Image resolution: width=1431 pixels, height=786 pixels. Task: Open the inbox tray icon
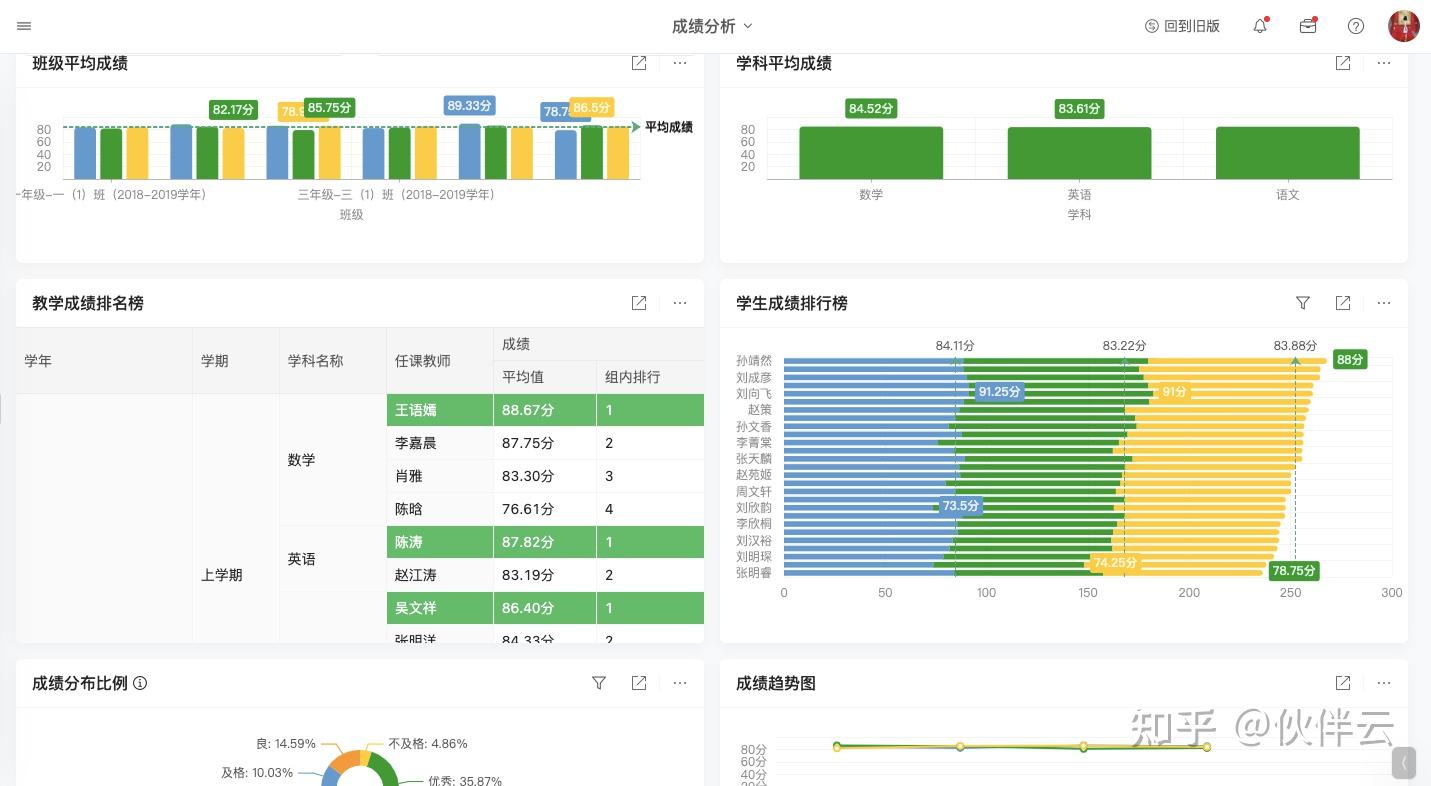coord(1308,26)
